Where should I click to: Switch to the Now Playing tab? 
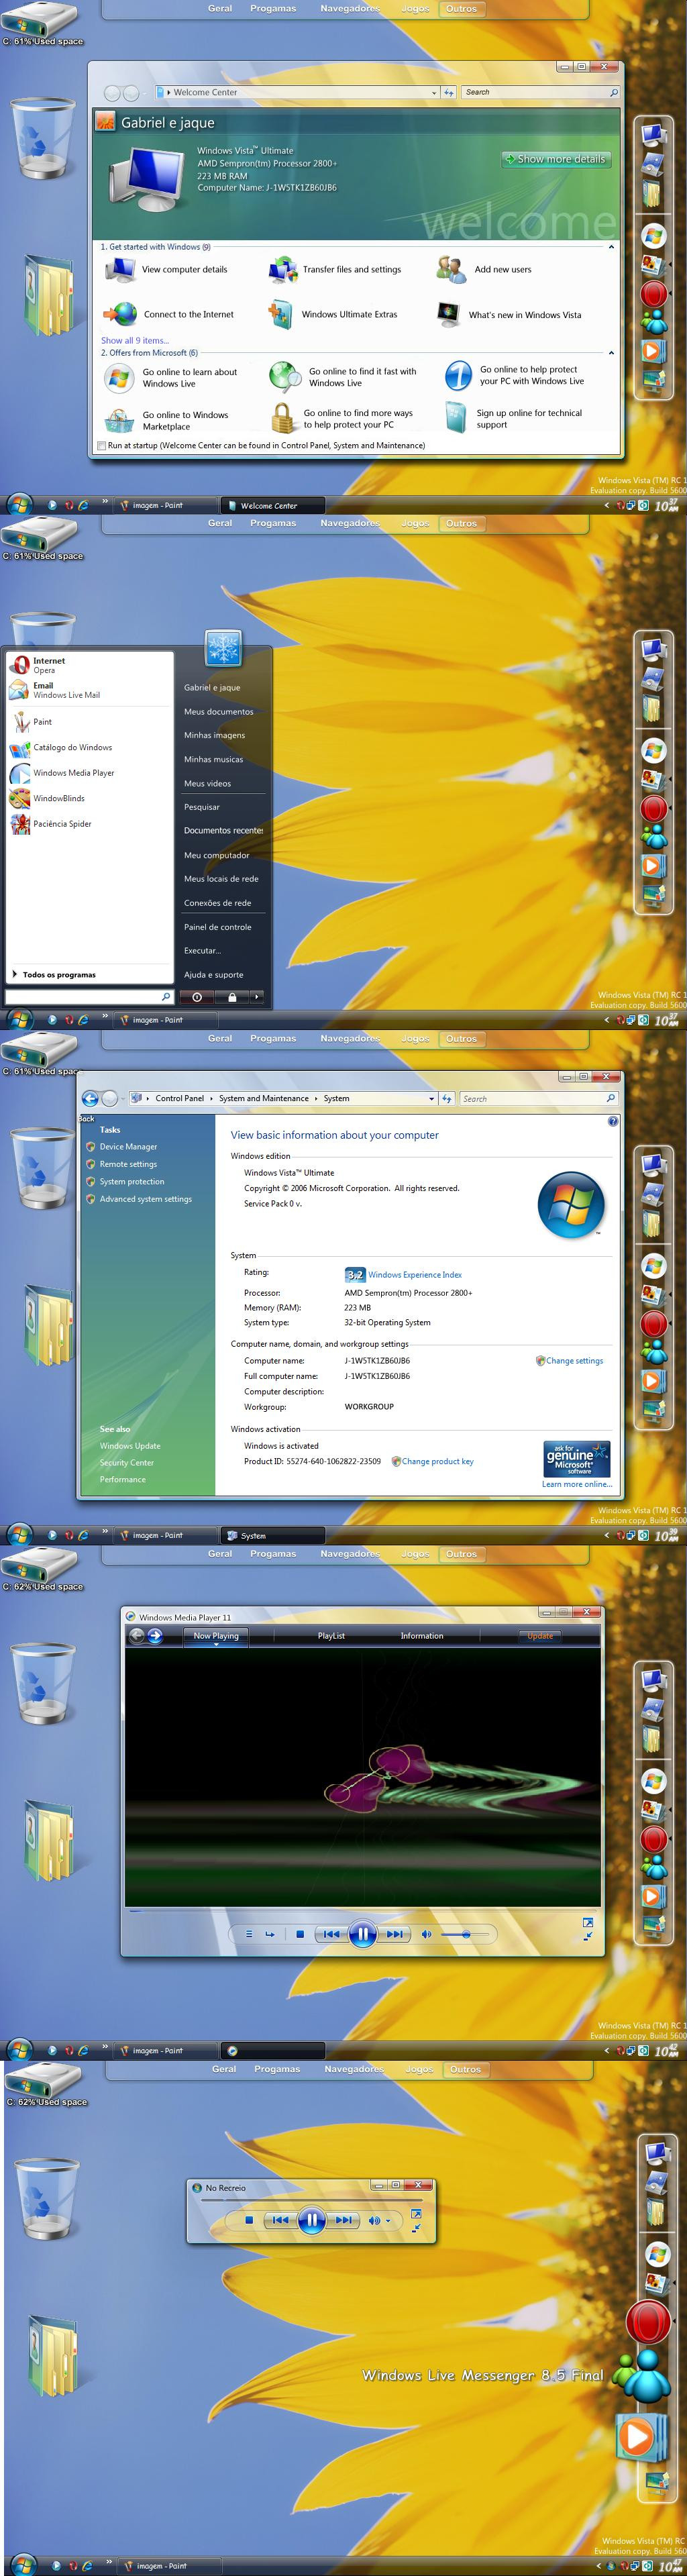coord(216,1636)
